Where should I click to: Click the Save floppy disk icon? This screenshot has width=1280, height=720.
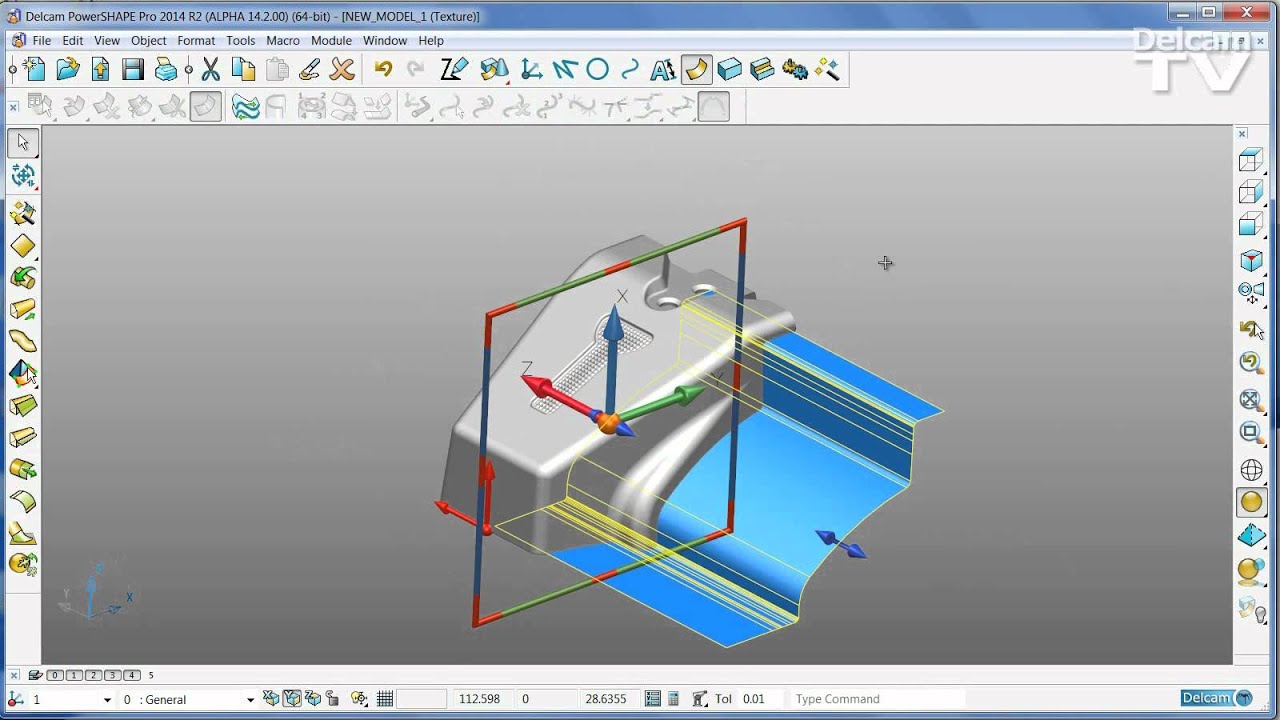click(133, 69)
